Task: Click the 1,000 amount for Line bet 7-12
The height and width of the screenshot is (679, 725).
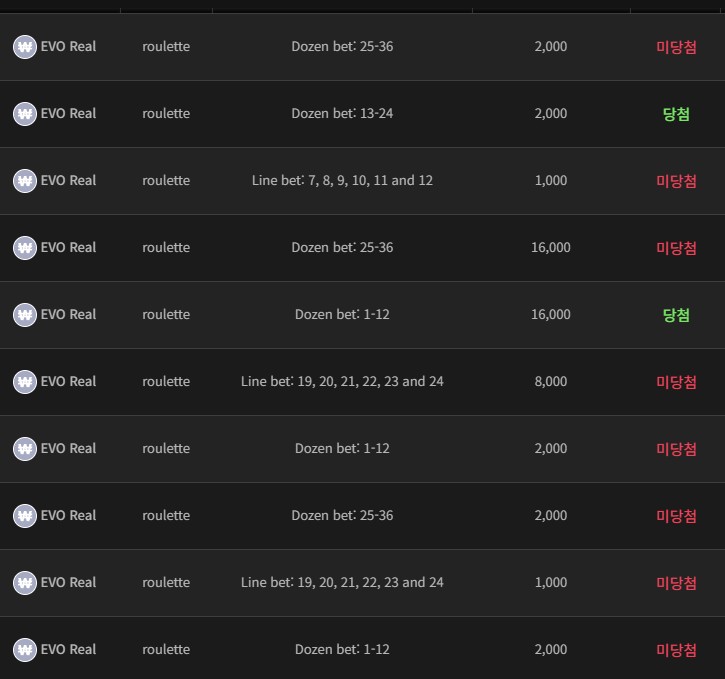Action: click(550, 181)
